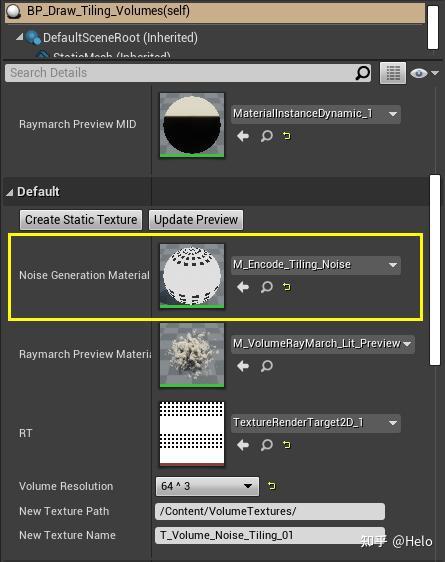This screenshot has width=445, height=562.
Task: Click the Raymarch Preview Material label
Action: tap(85, 354)
